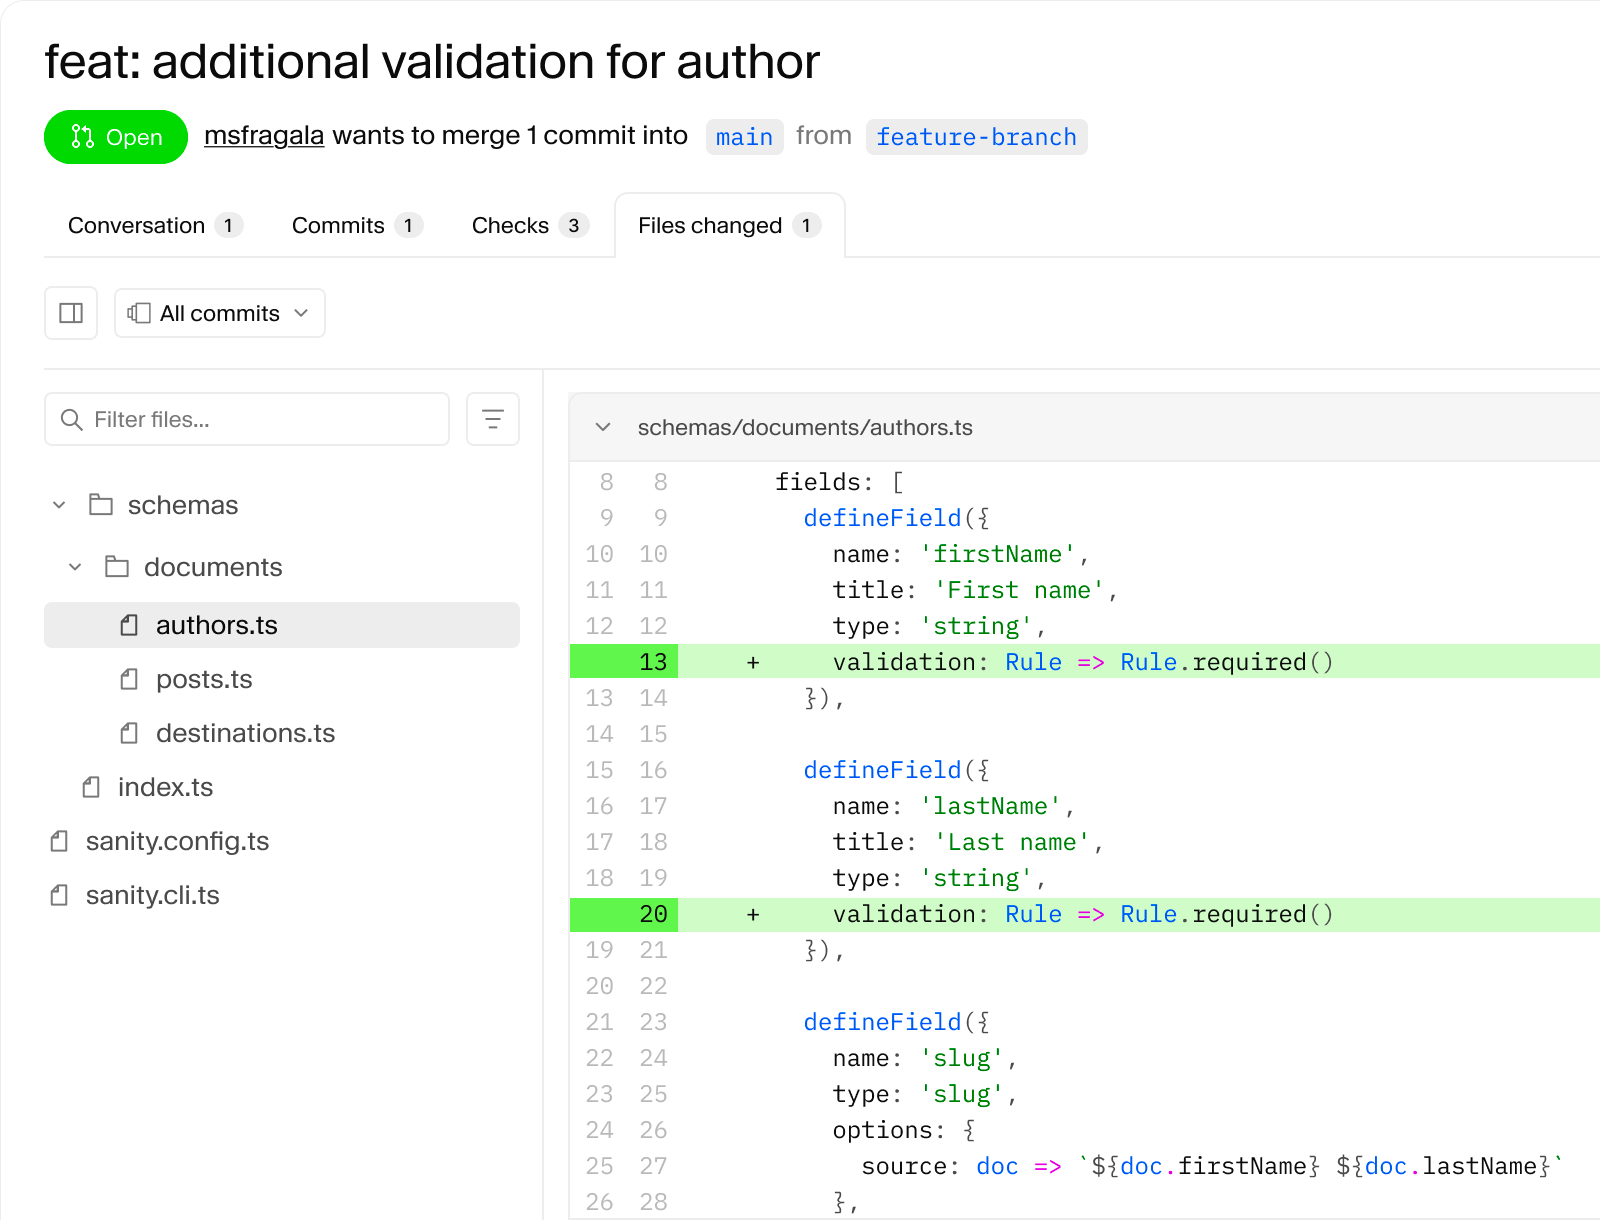
Task: Click added line number 13
Action: (x=653, y=662)
